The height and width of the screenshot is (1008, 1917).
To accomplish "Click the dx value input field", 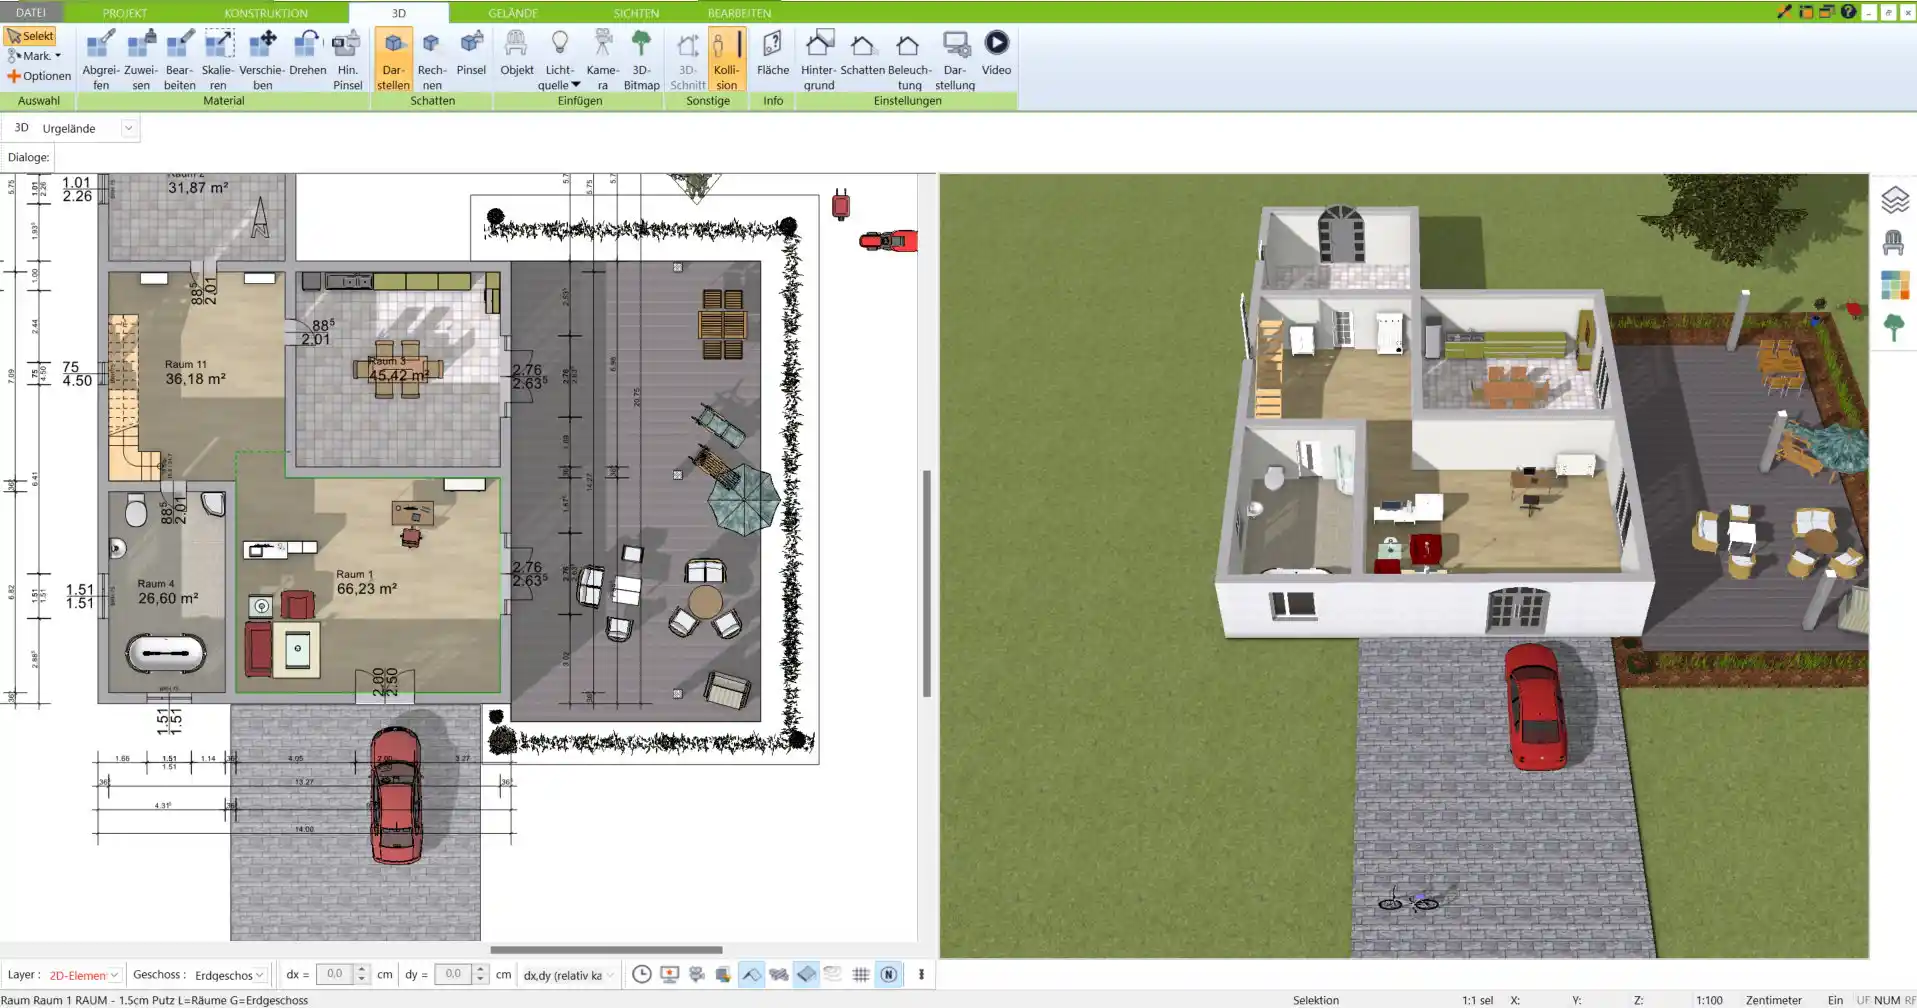I will (x=335, y=974).
